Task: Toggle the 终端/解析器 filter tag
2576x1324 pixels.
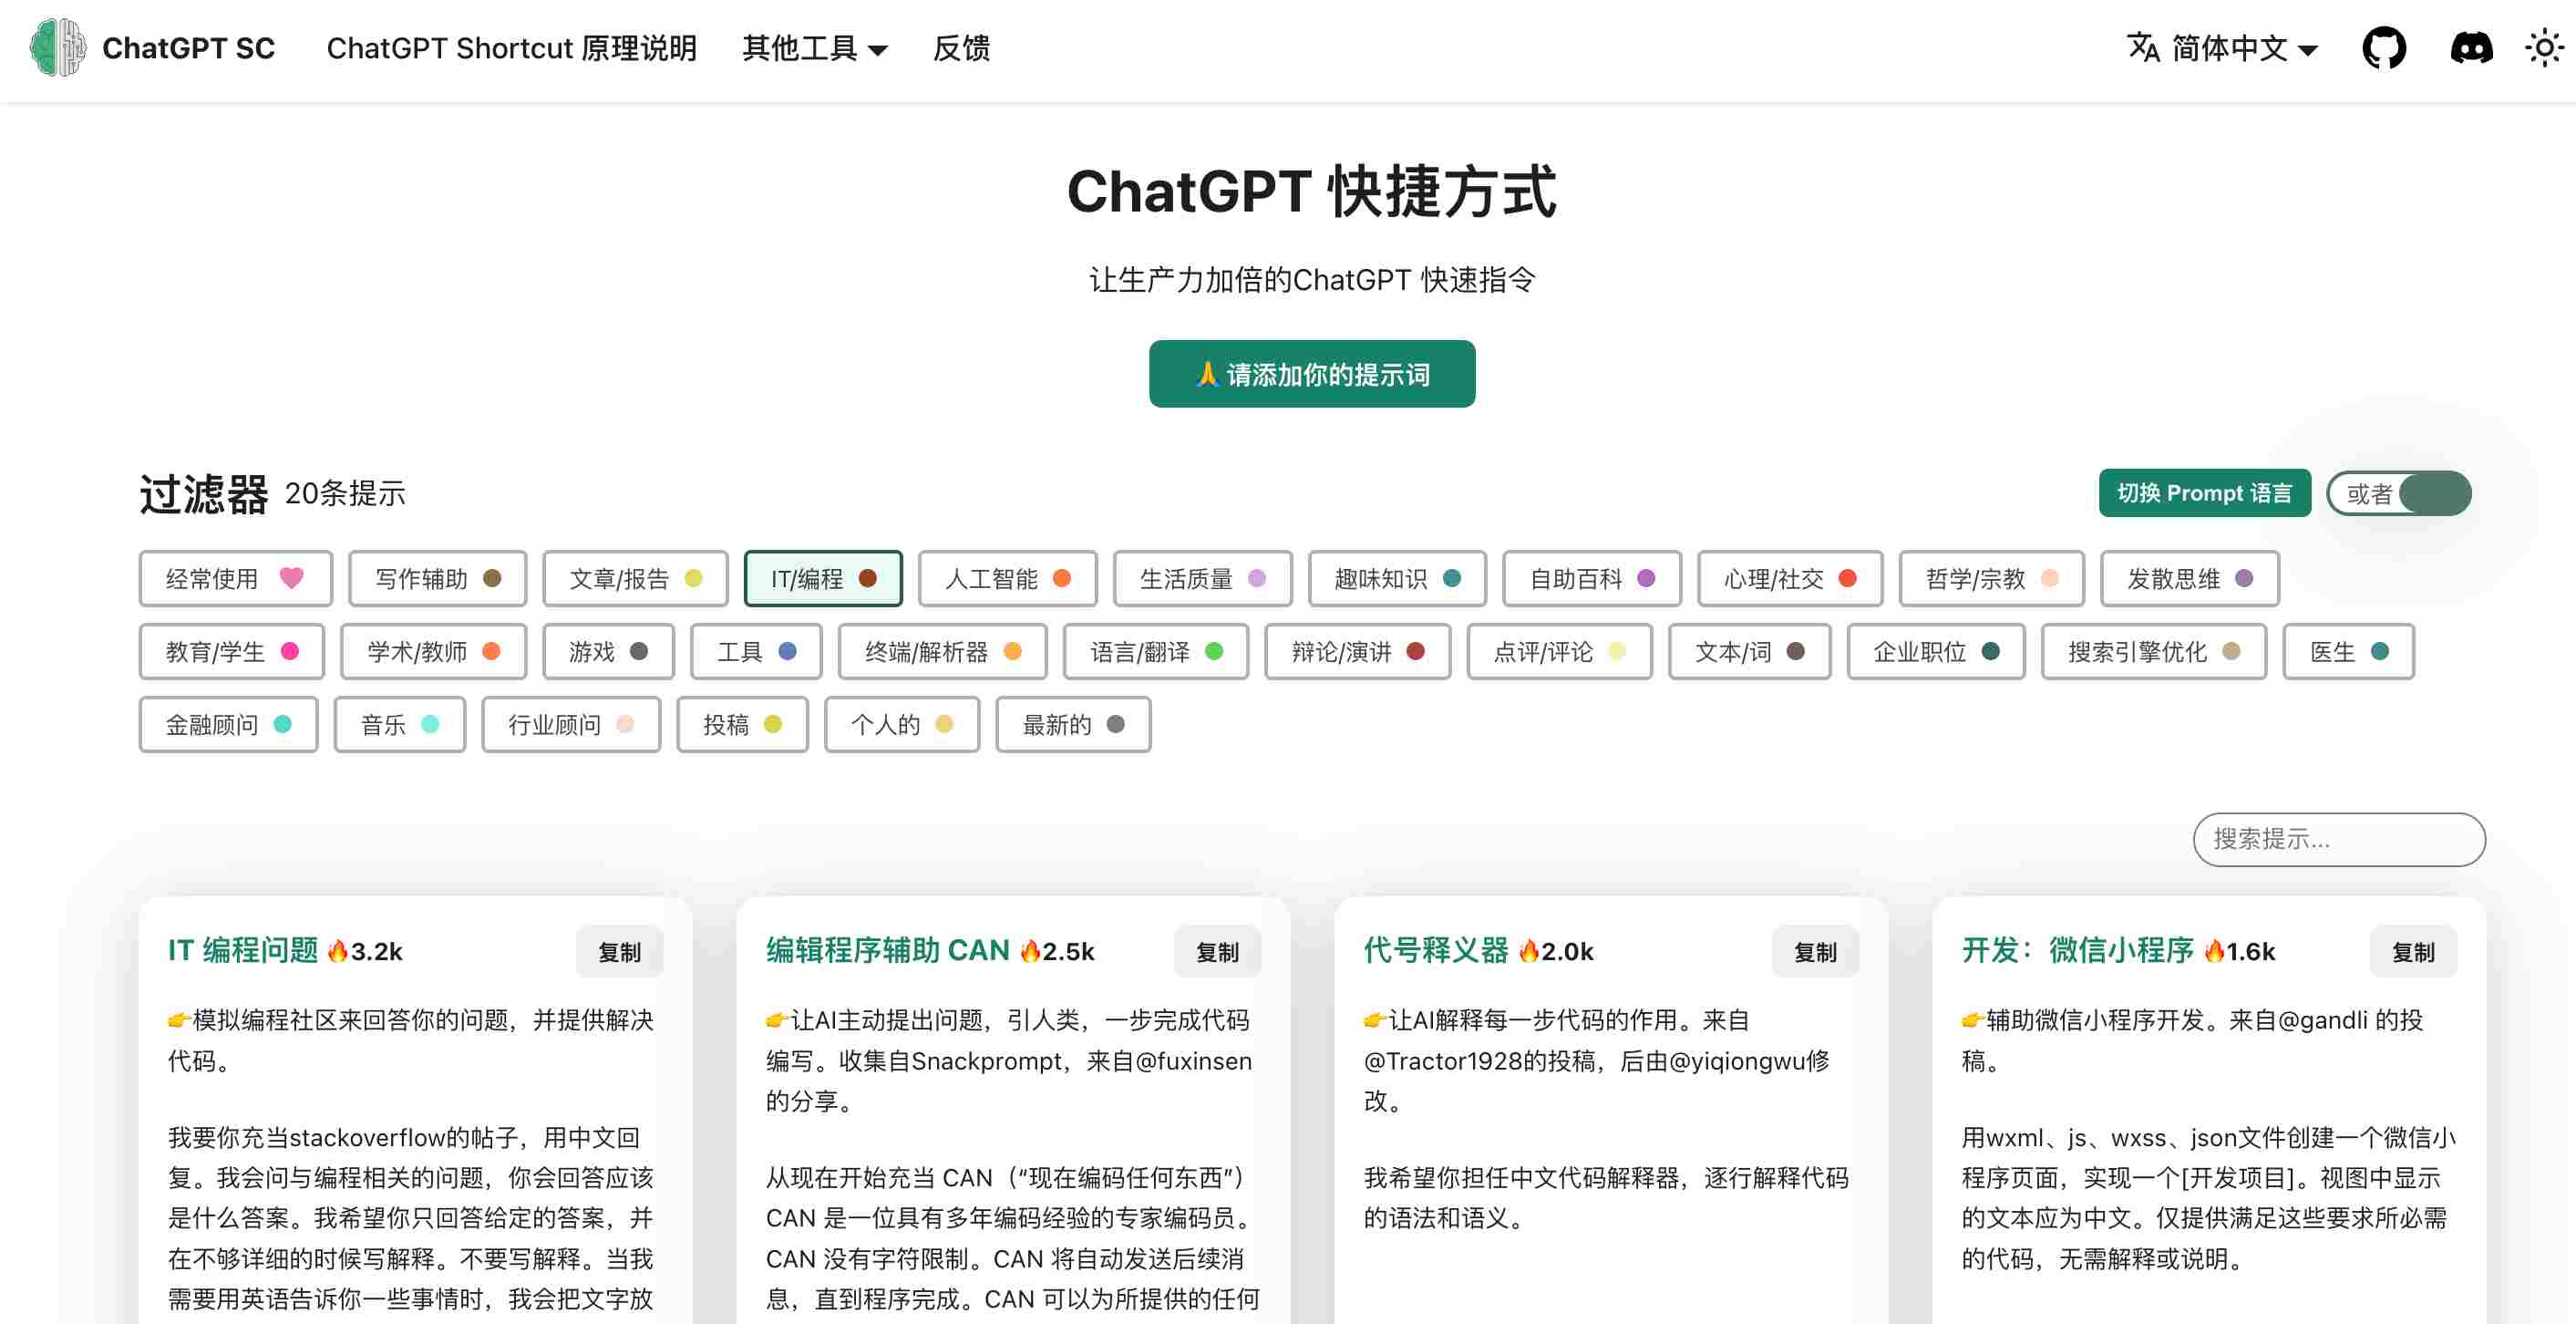Action: [x=942, y=651]
